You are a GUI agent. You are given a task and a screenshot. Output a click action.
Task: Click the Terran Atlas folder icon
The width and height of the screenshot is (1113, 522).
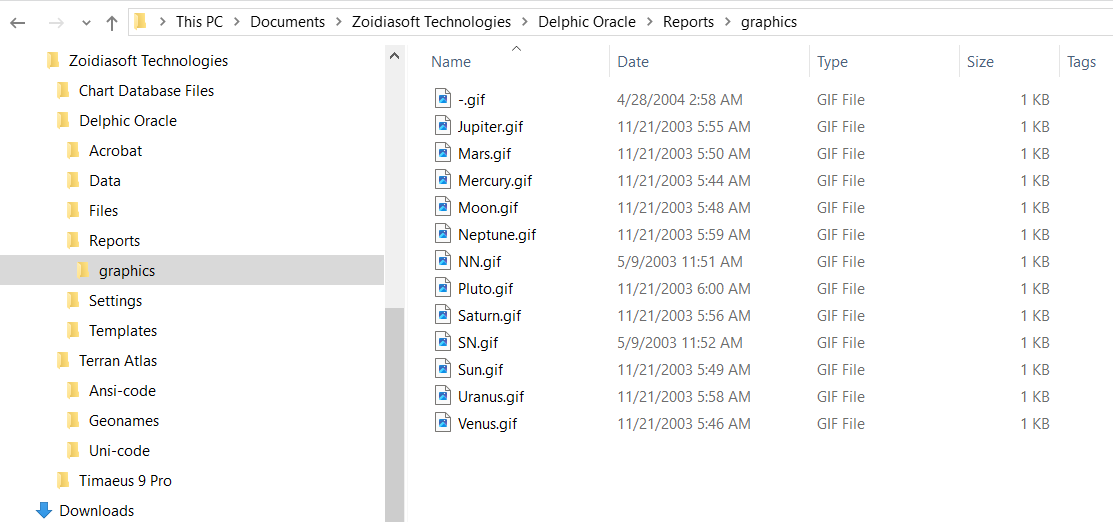coord(63,361)
